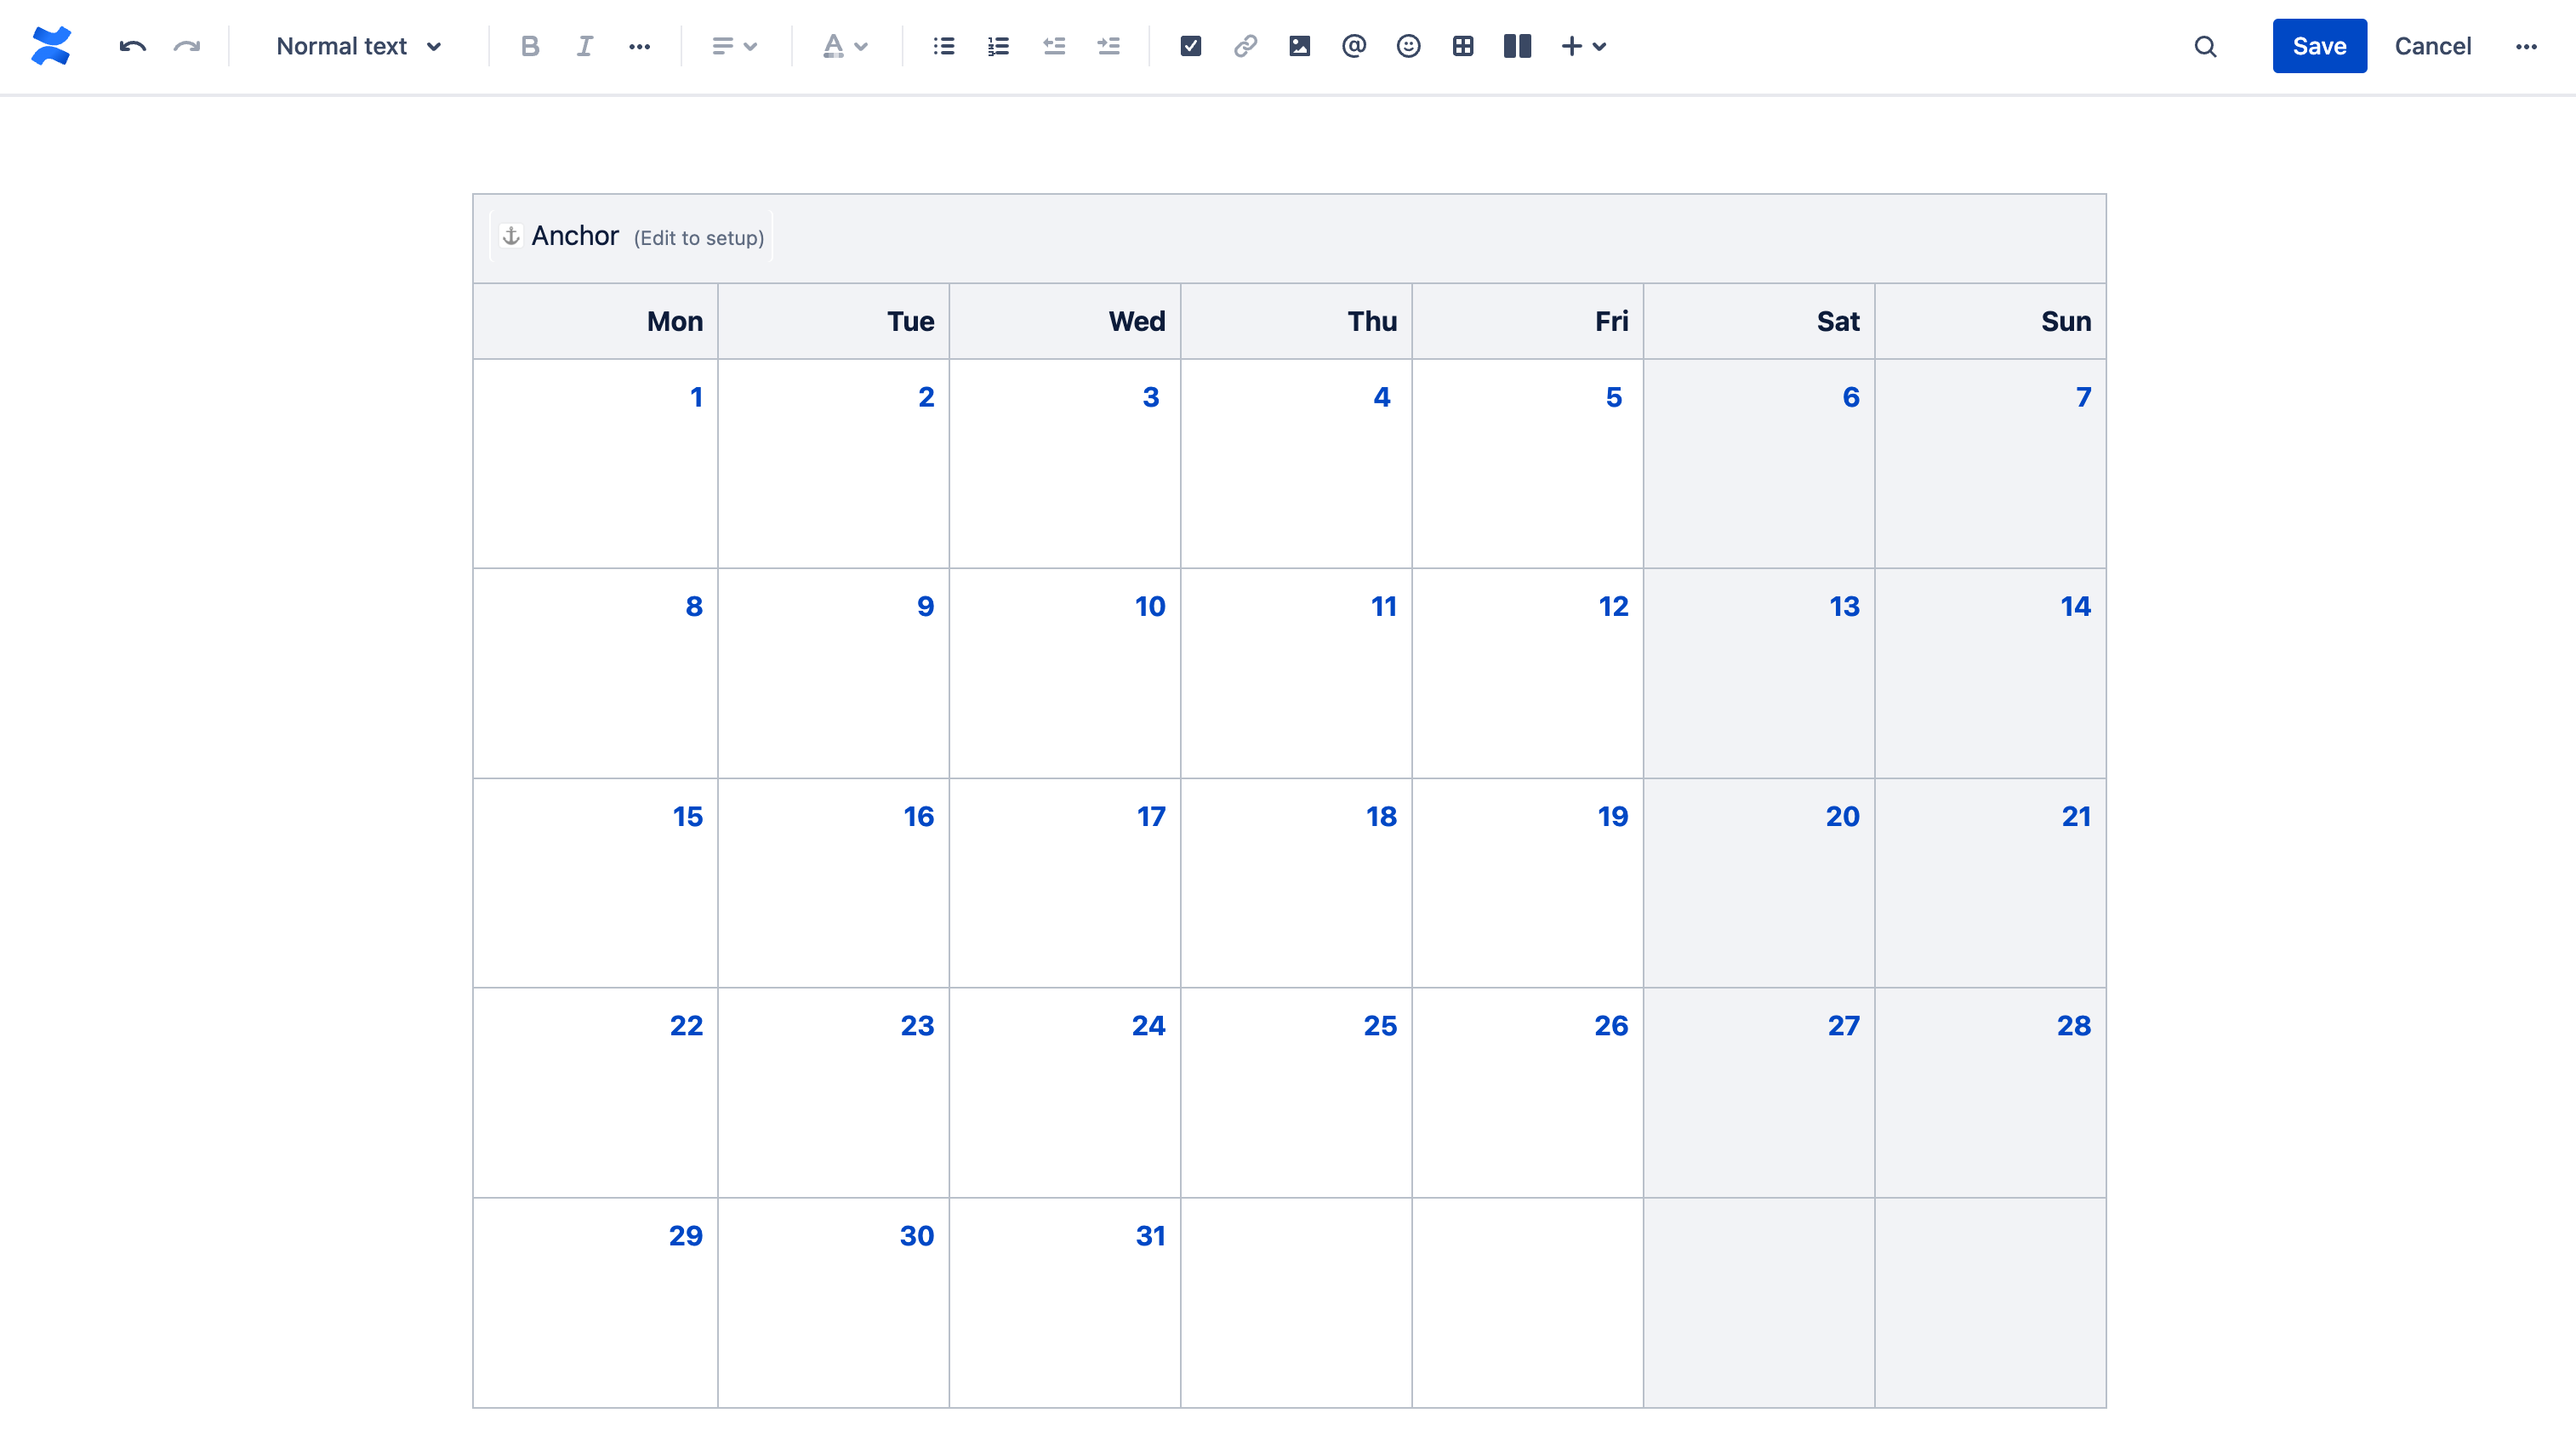The image size is (2576, 1453).
Task: Click the day 28 link
Action: click(x=2074, y=1025)
